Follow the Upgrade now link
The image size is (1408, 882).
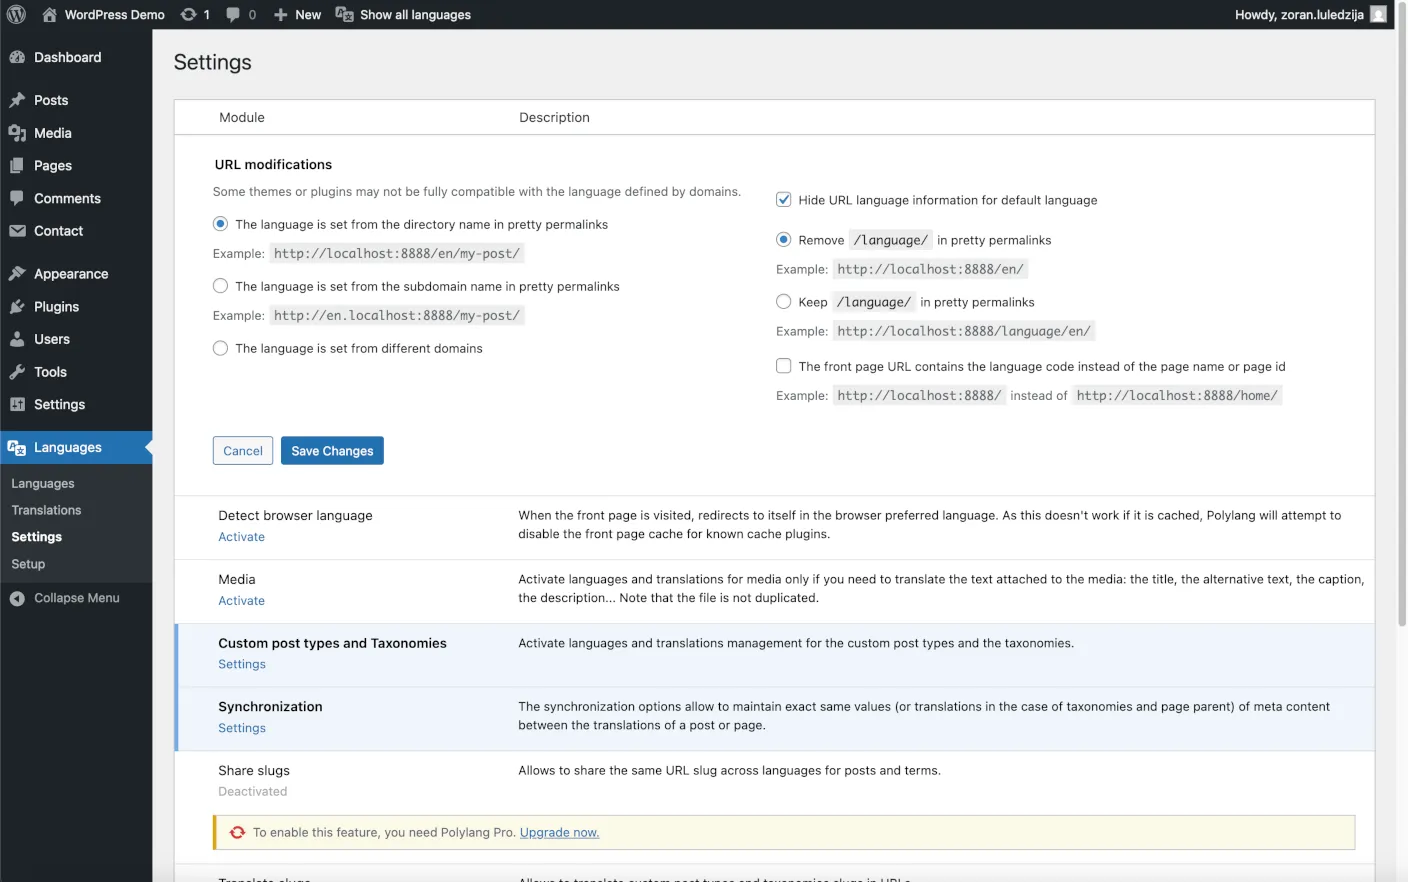pyautogui.click(x=559, y=832)
